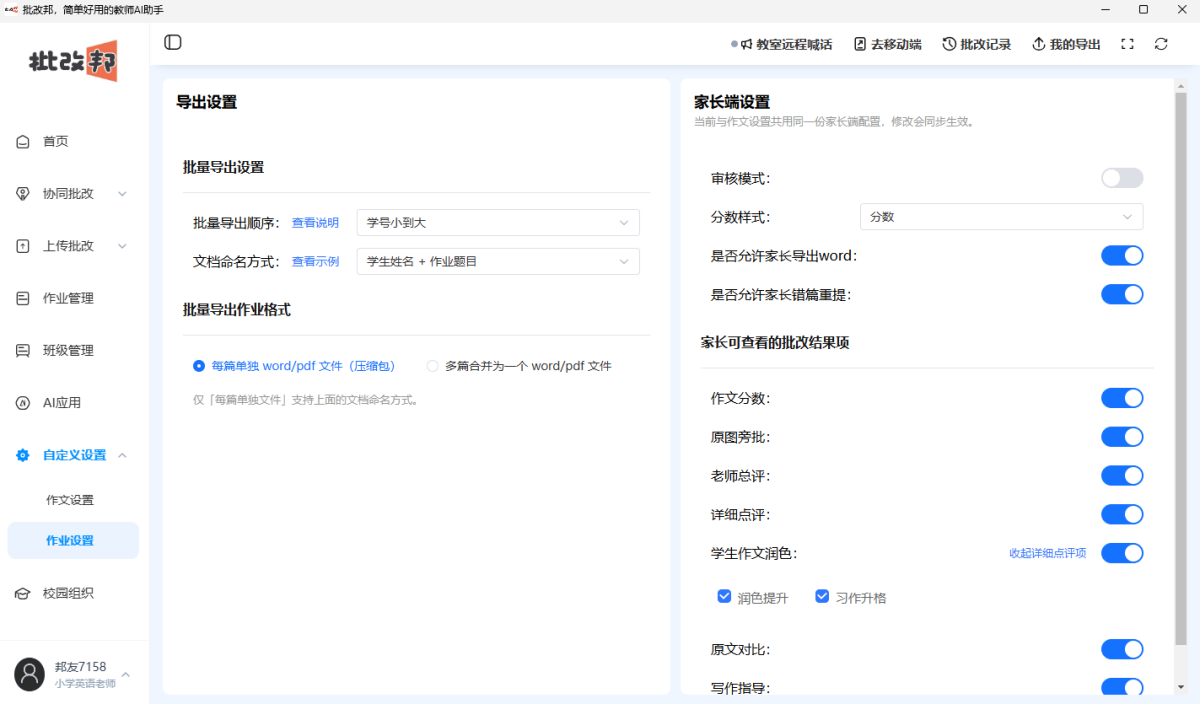Screen dimensions: 1200x704
Task: Click the 批改邦 logo
Action: click(x=74, y=62)
